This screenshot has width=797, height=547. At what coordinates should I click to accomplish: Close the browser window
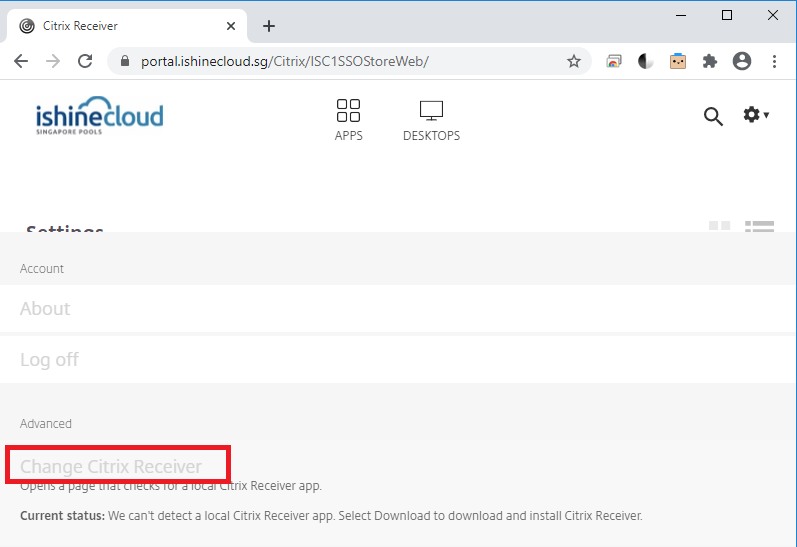773,15
